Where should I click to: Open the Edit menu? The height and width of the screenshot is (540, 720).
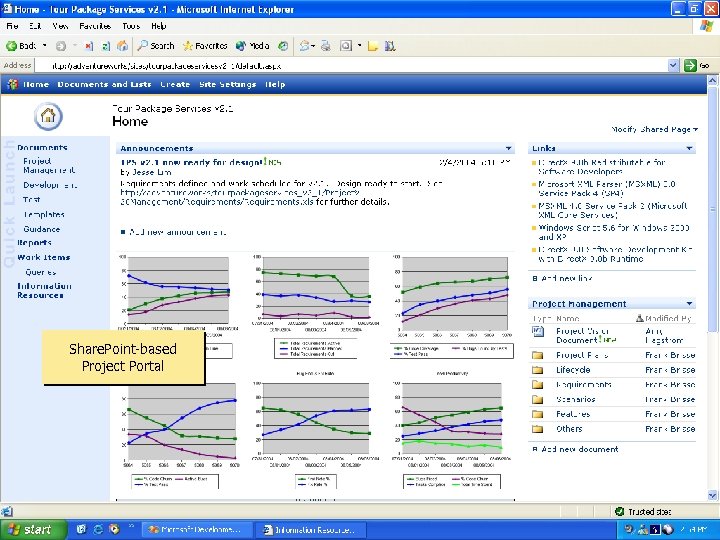(35, 26)
